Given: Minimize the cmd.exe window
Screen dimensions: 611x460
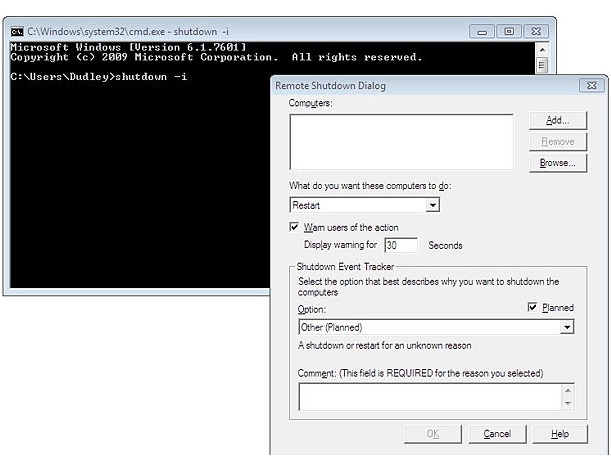Looking at the screenshot, I should [482, 32].
